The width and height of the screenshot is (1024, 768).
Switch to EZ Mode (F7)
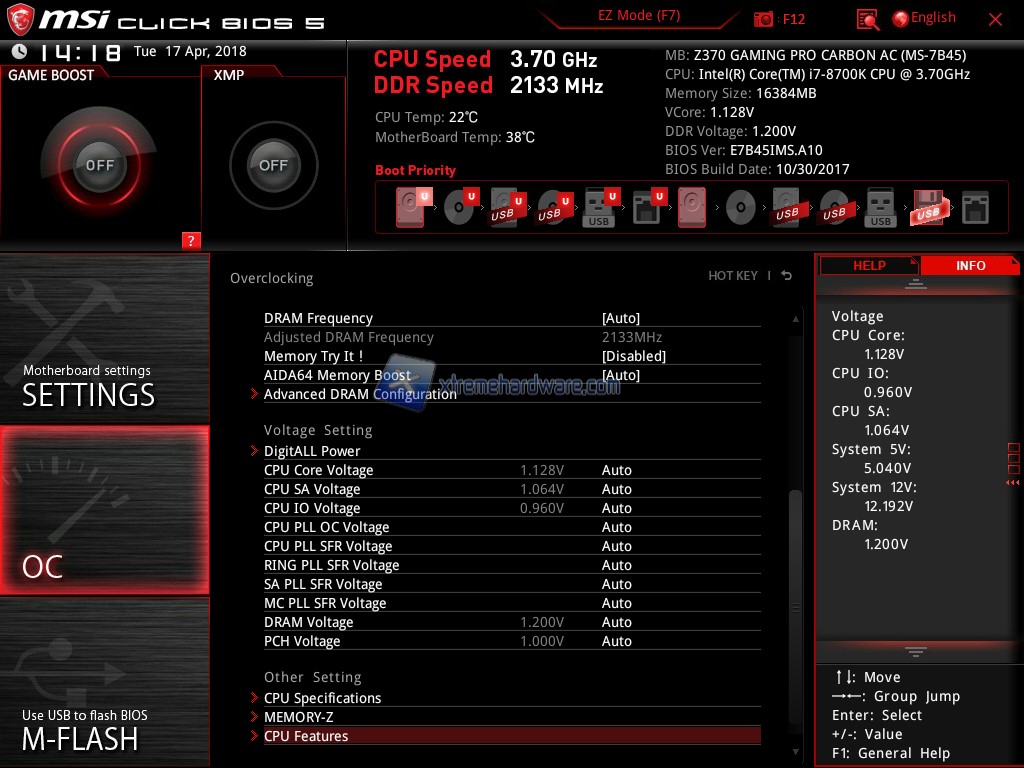[x=640, y=16]
